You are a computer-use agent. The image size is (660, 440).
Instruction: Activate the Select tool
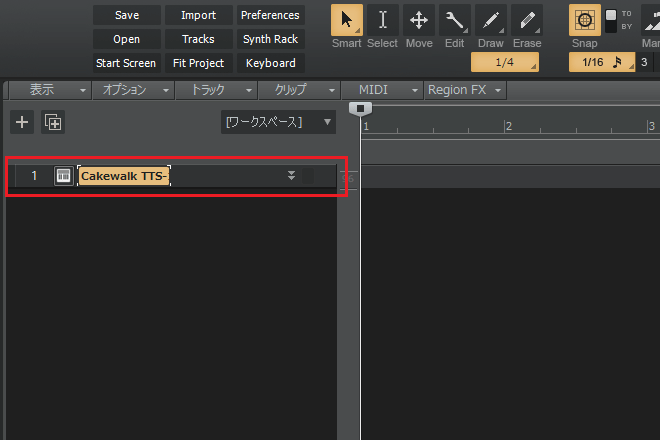tap(382, 21)
